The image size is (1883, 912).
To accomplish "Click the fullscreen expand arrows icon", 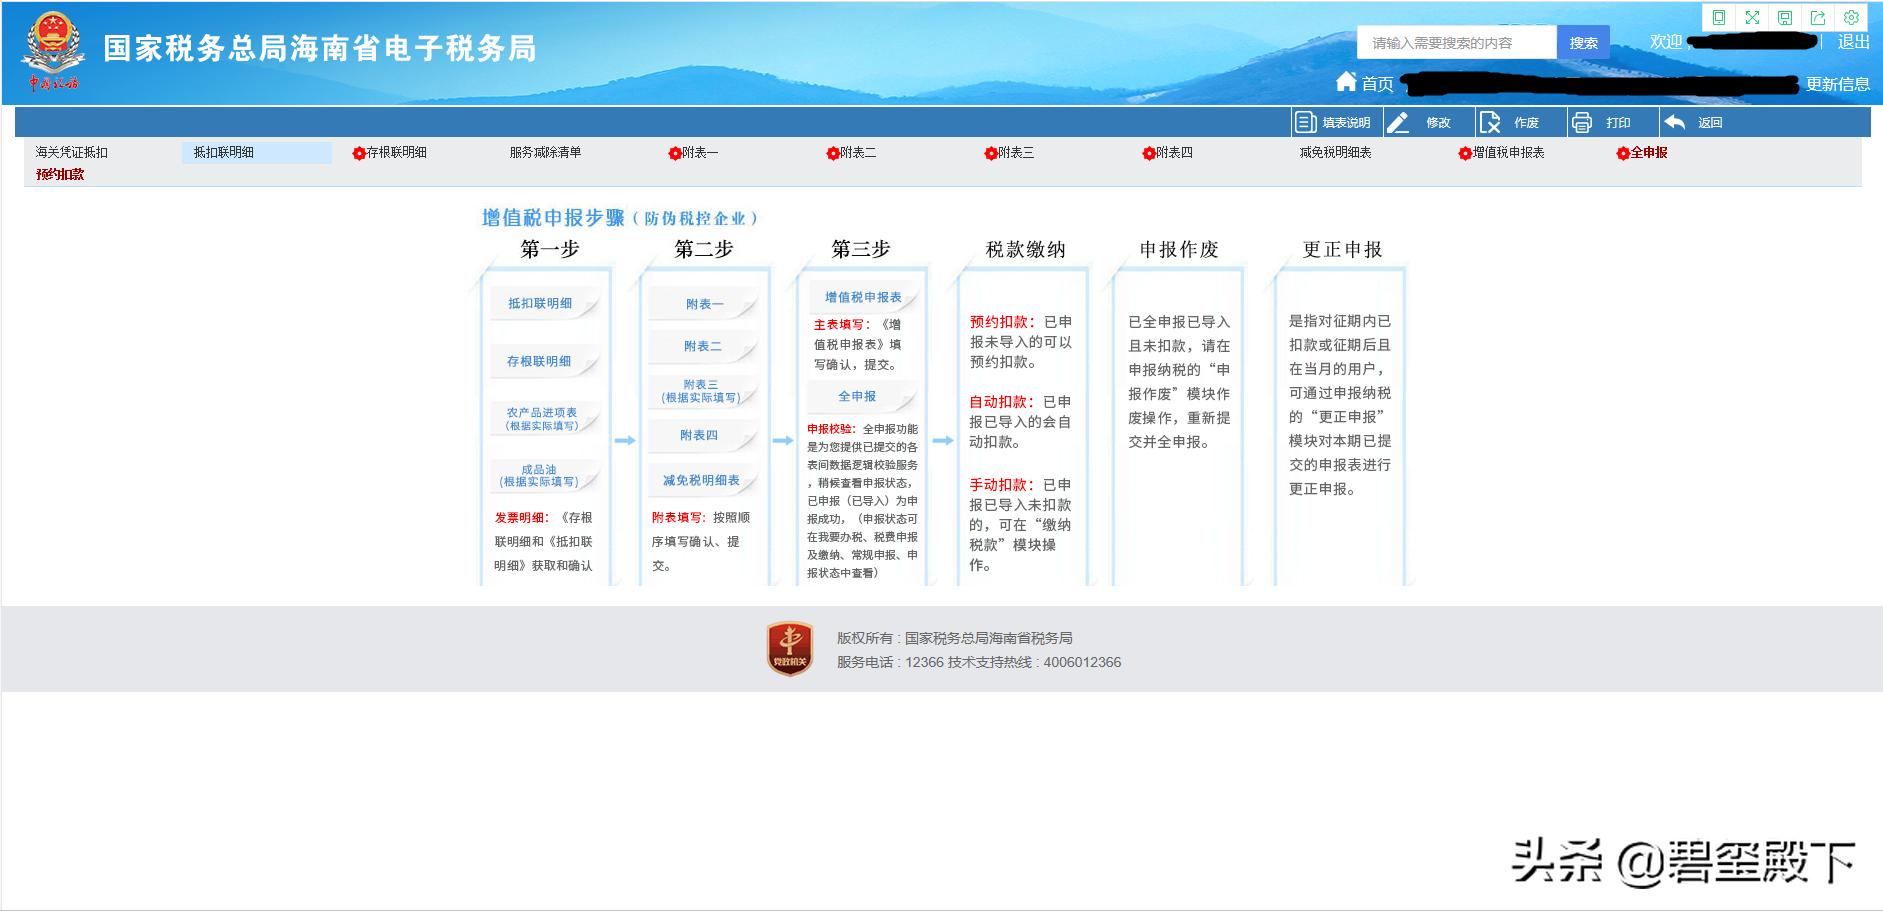I will pyautogui.click(x=1753, y=15).
